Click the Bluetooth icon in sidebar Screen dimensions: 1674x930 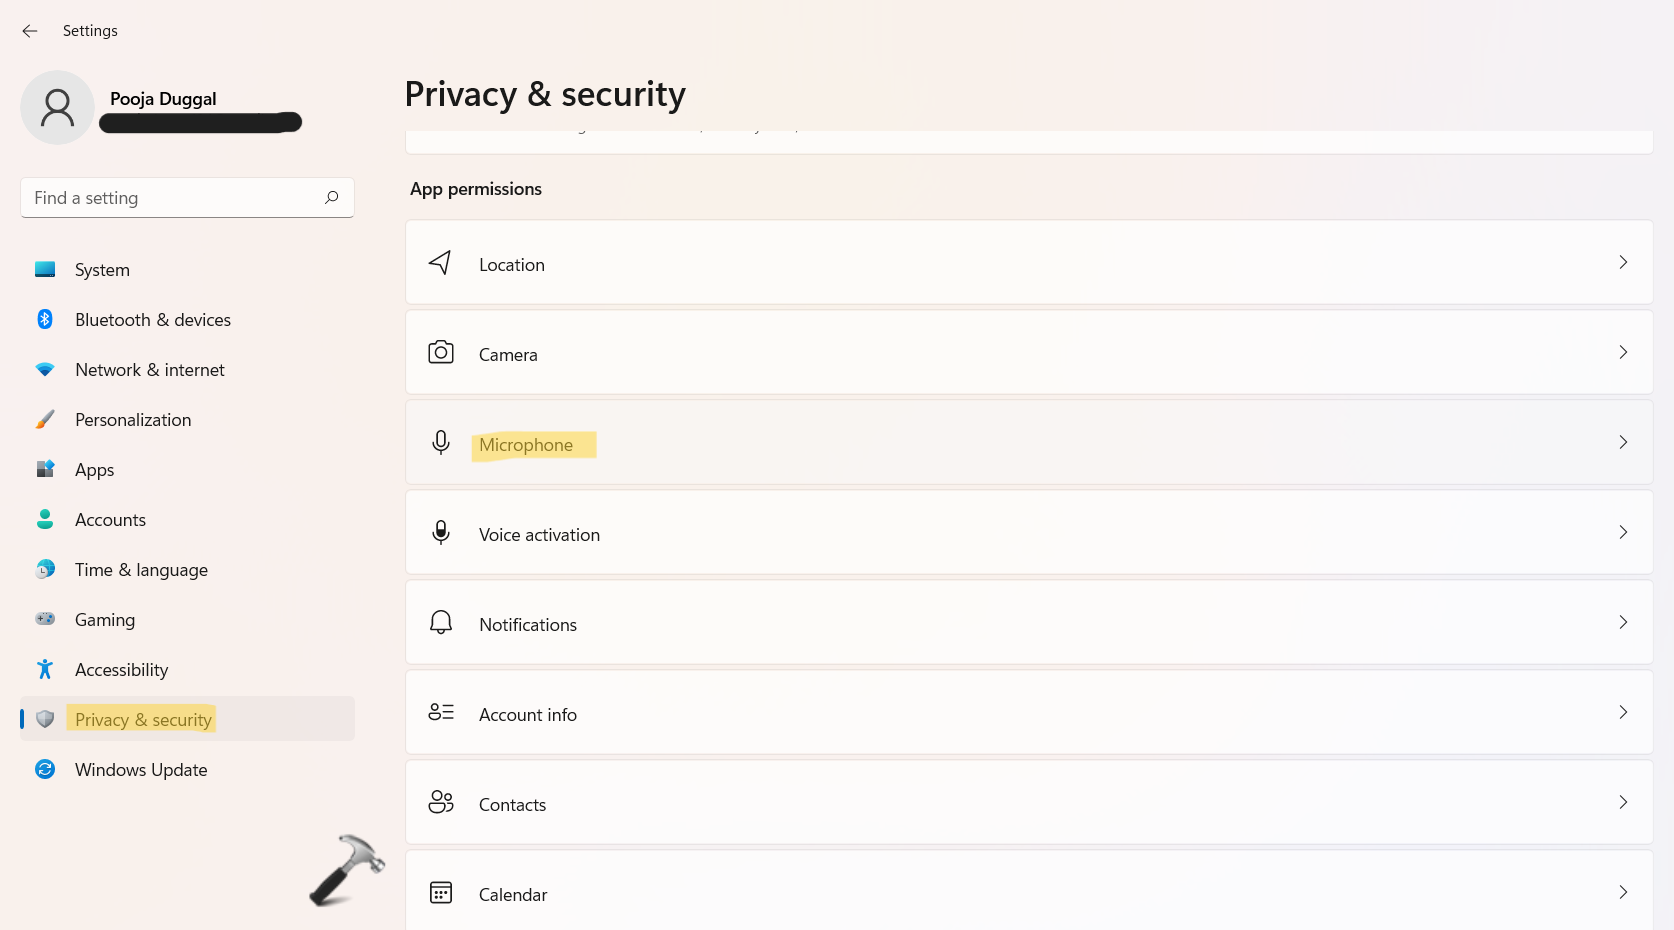point(45,319)
